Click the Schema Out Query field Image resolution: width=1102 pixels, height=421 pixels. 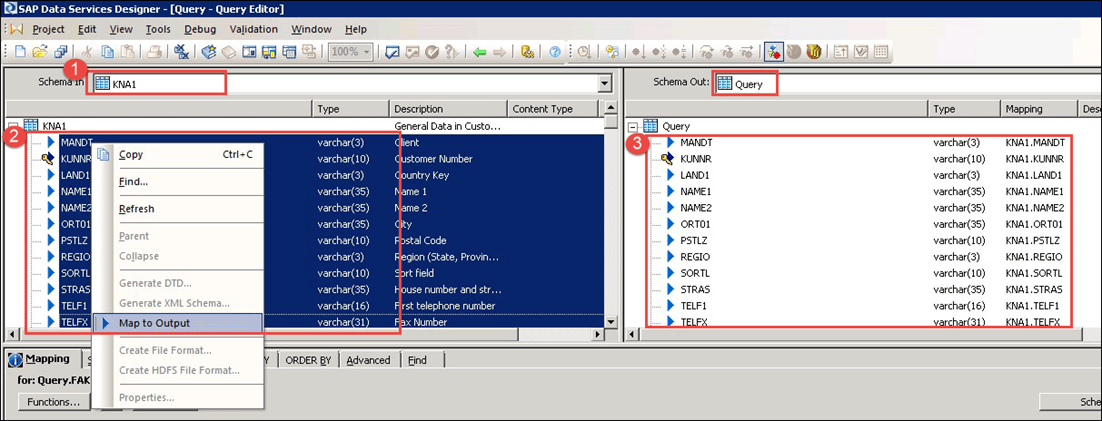748,85
